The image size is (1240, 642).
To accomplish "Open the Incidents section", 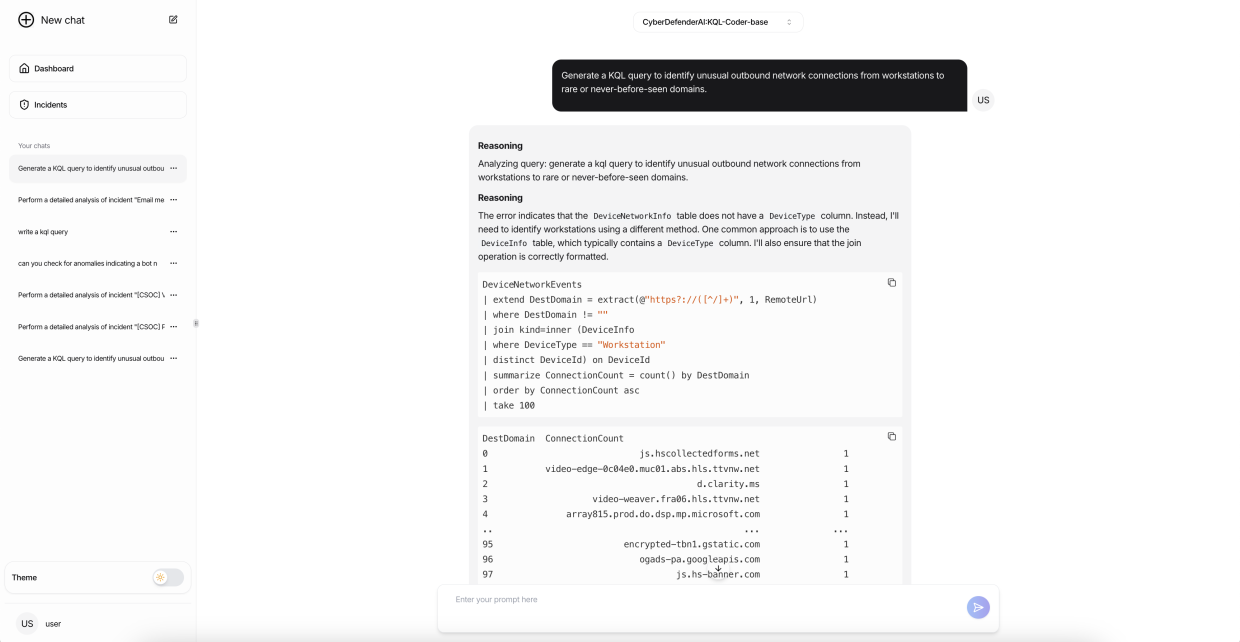I will coord(97,104).
